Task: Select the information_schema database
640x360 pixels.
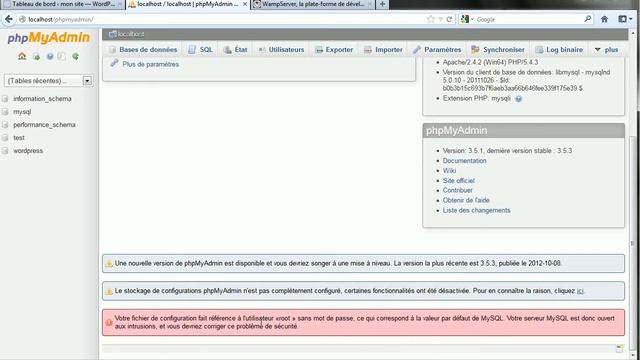Action: tap(42, 99)
